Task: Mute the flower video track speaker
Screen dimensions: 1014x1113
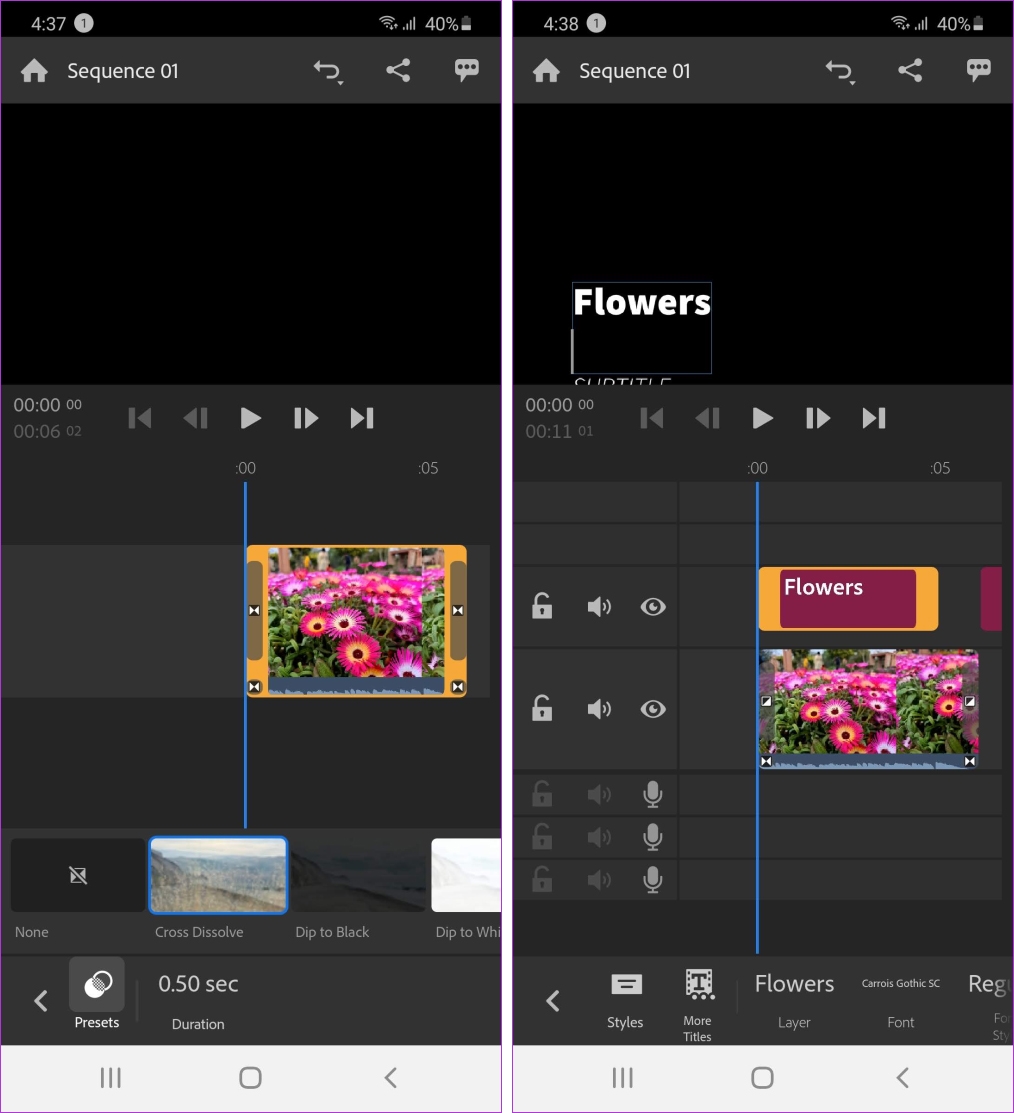Action: point(599,709)
